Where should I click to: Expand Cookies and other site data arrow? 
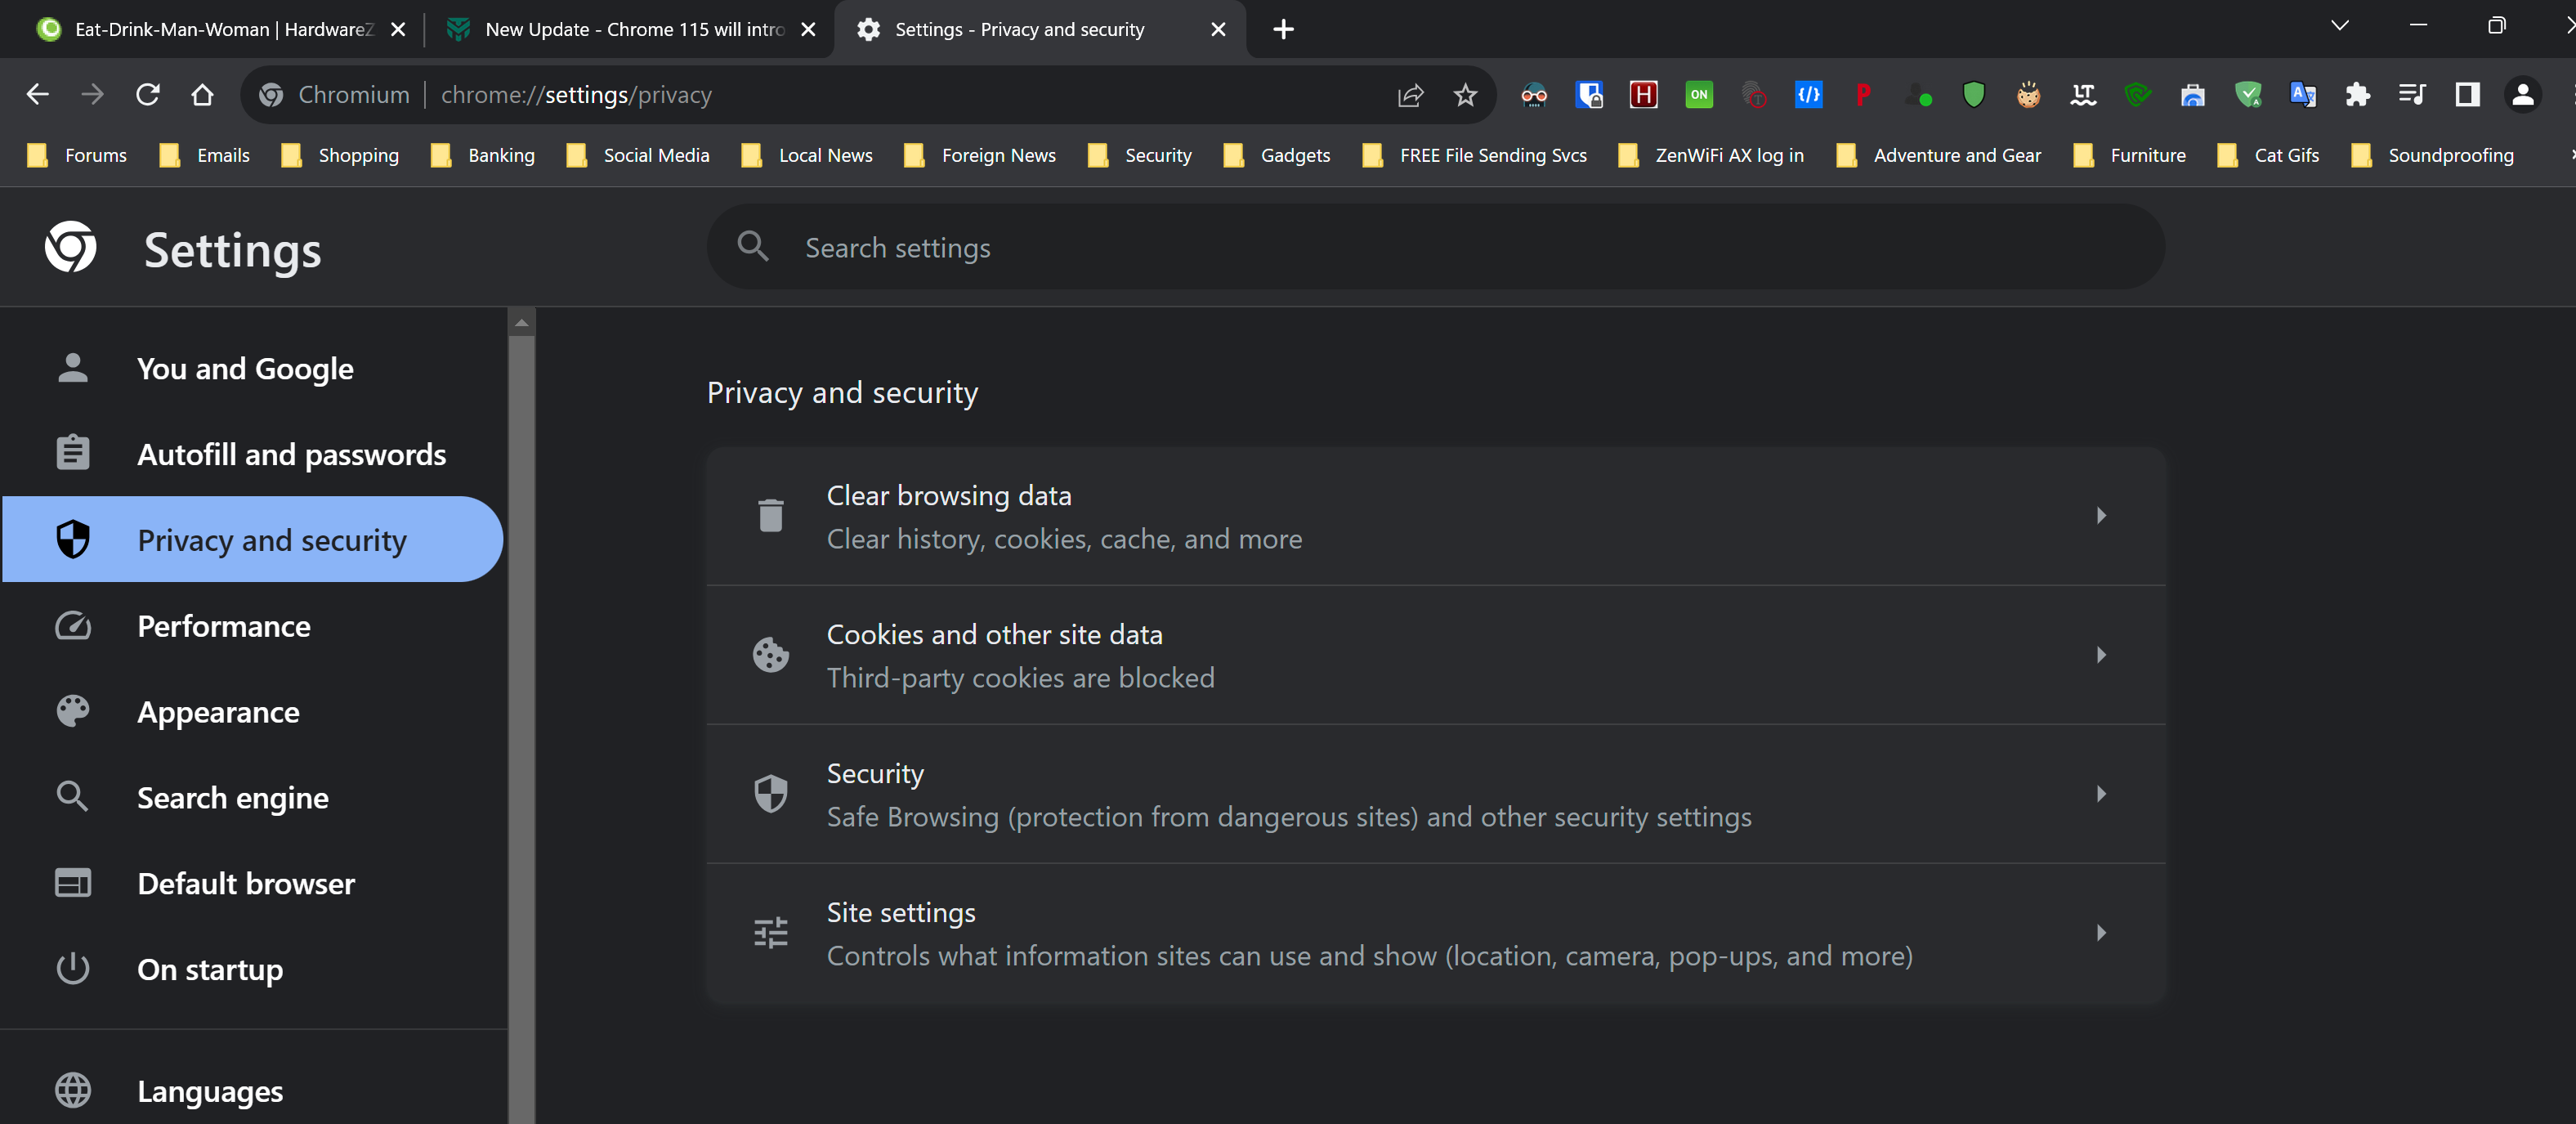[2100, 655]
